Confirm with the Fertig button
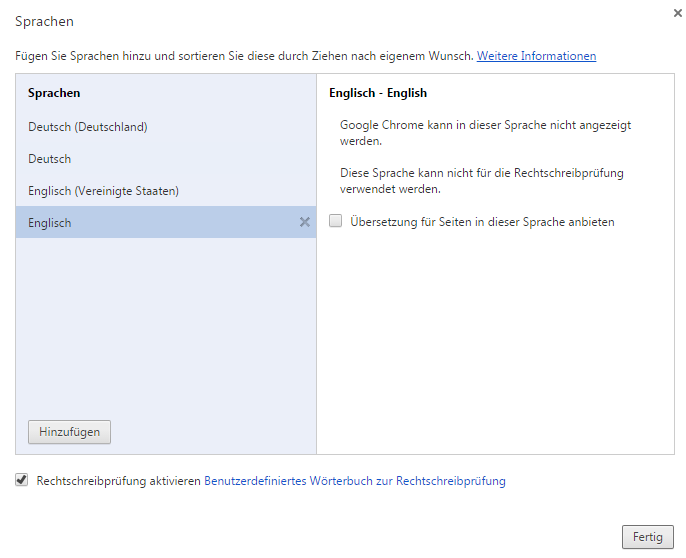The width and height of the screenshot is (686, 558). coord(647,537)
